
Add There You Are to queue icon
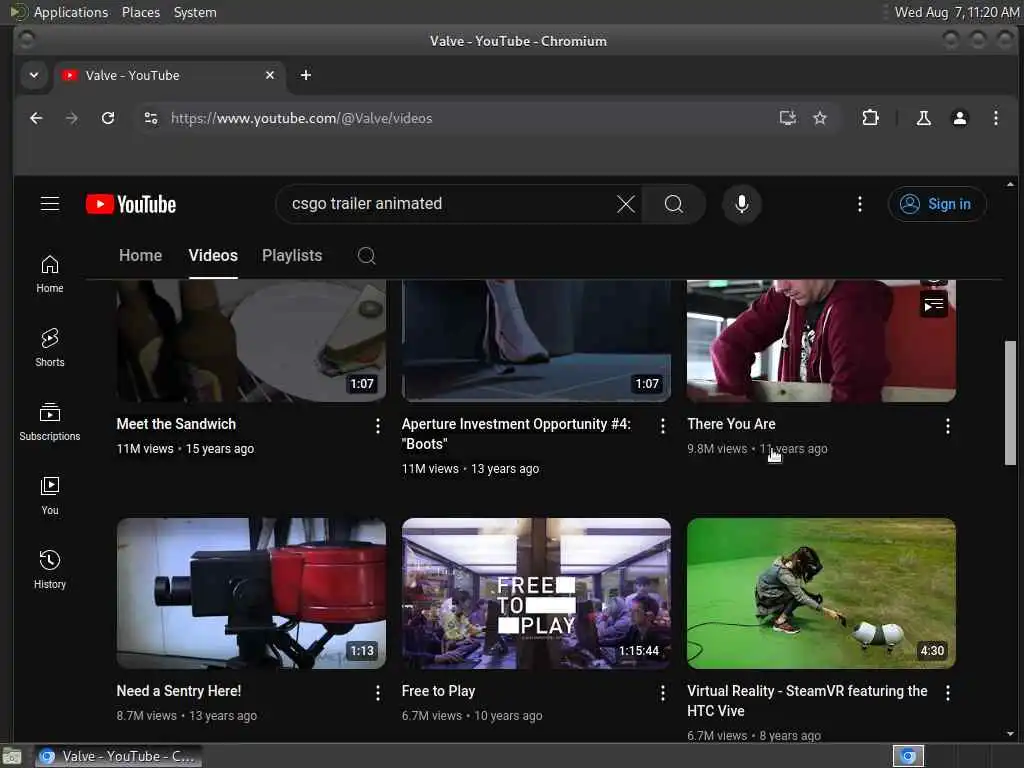pos(934,305)
